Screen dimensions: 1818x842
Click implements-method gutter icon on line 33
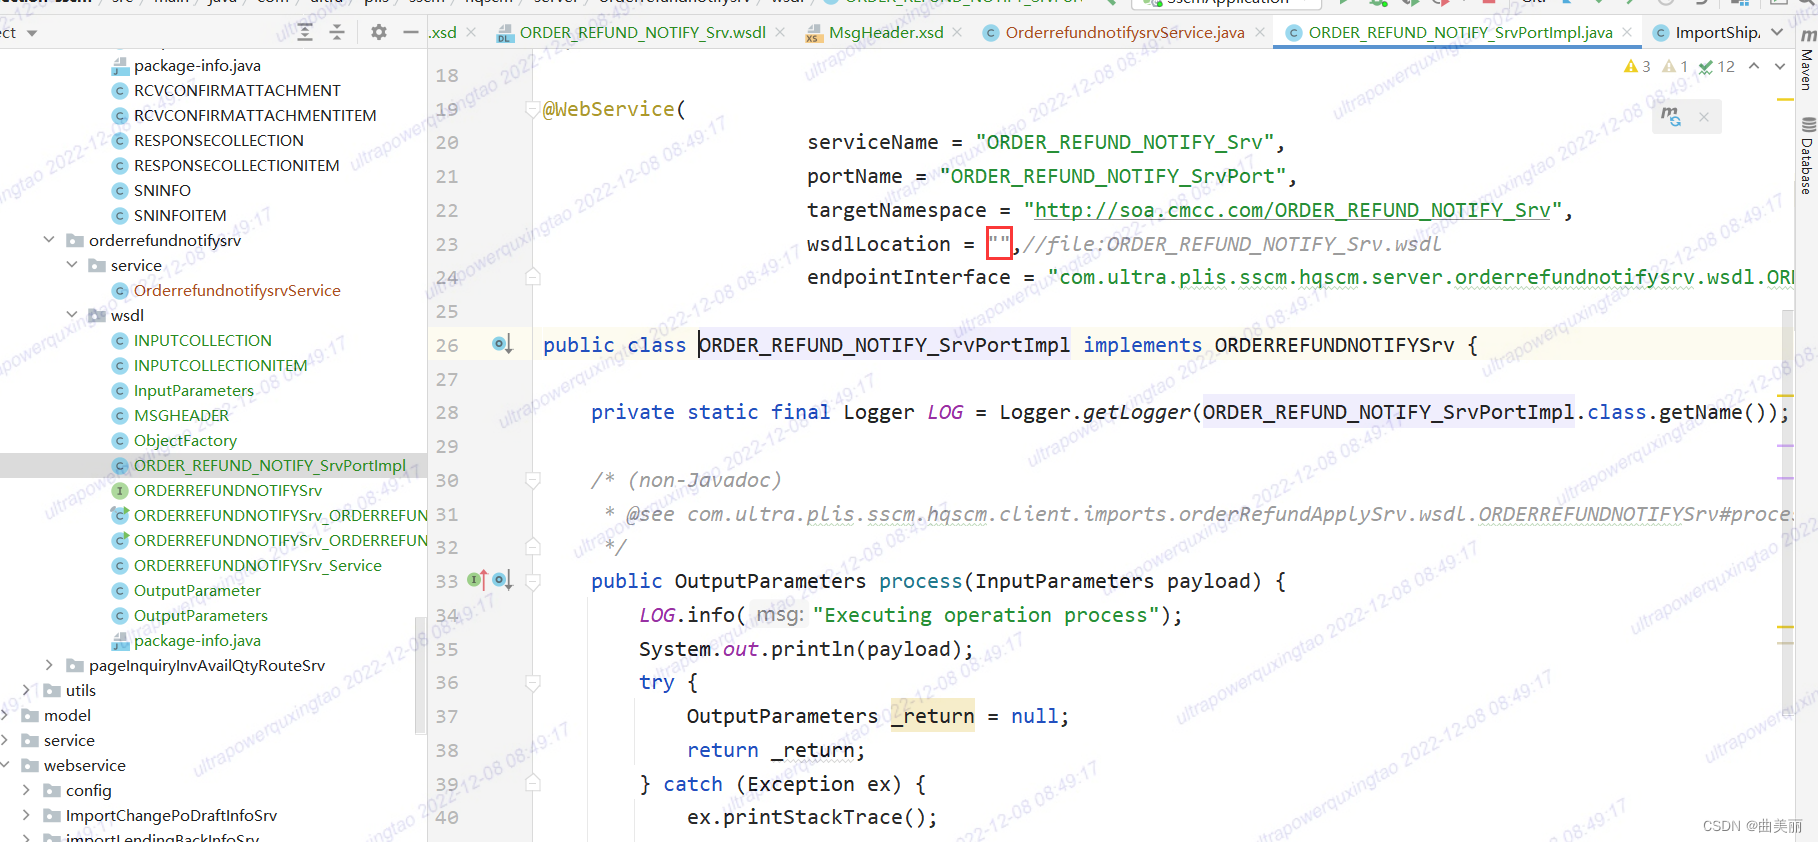click(477, 580)
